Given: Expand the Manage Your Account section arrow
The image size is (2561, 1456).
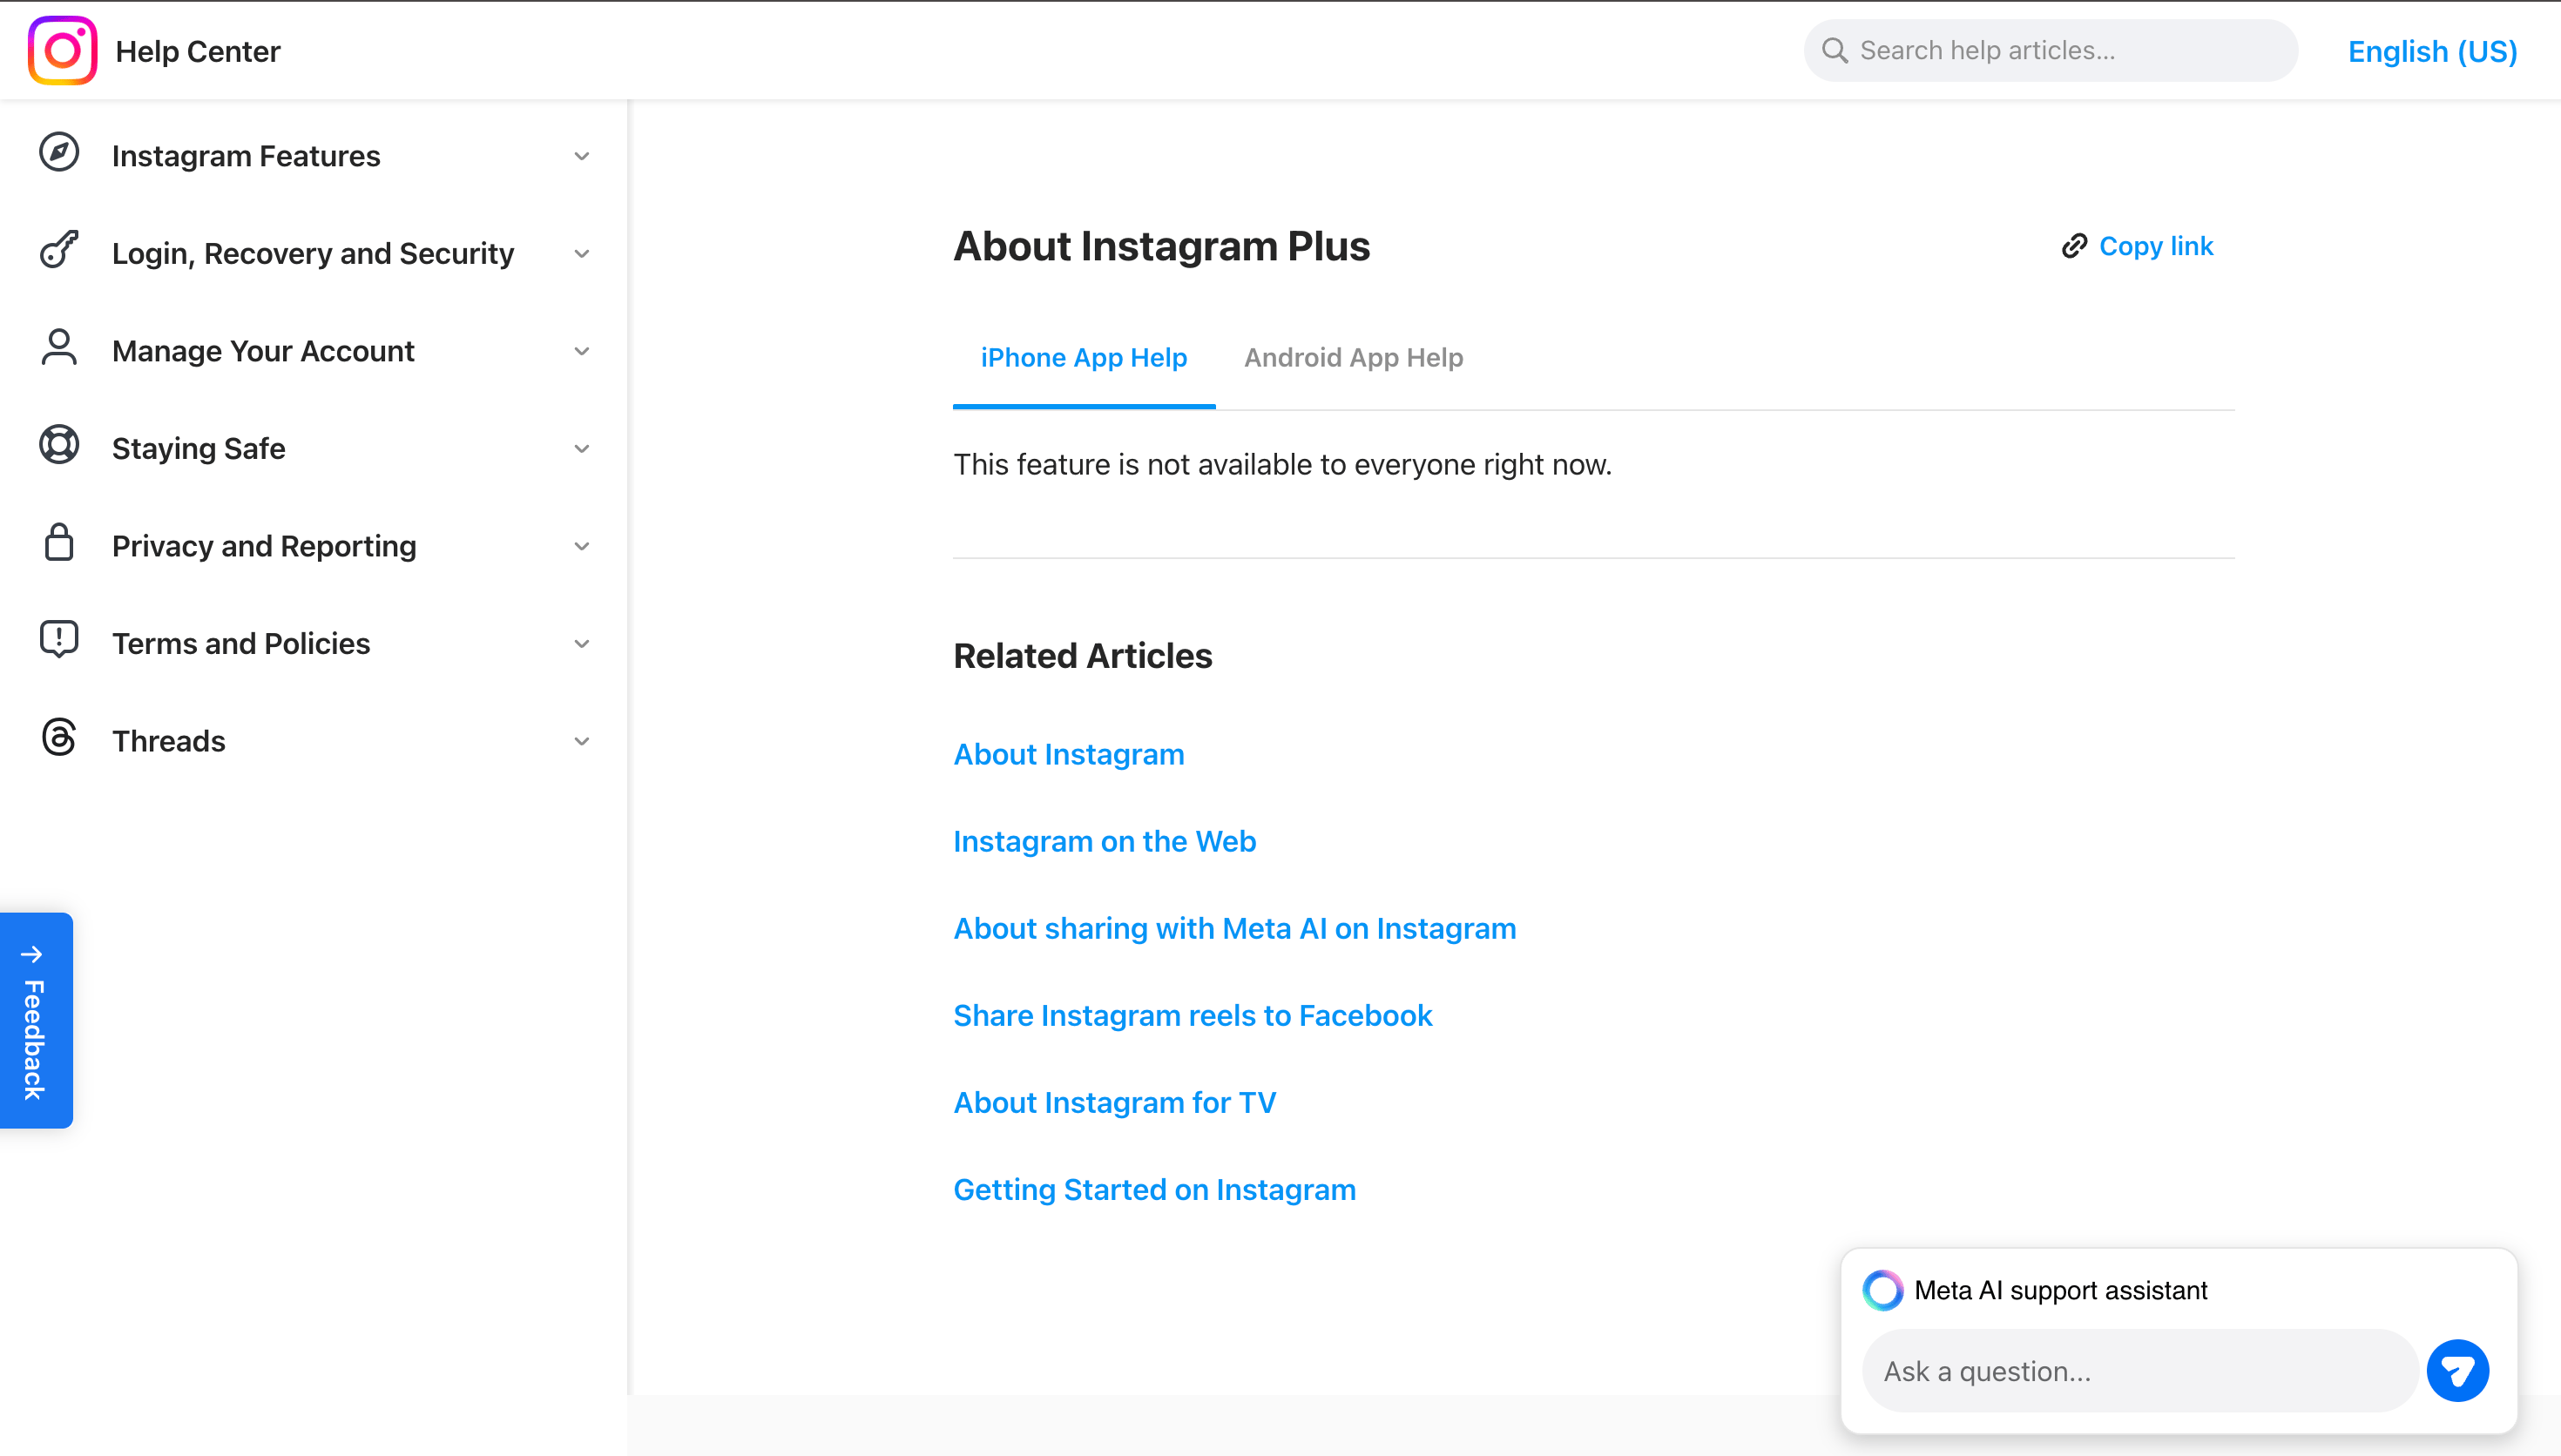Looking at the screenshot, I should click(x=582, y=351).
